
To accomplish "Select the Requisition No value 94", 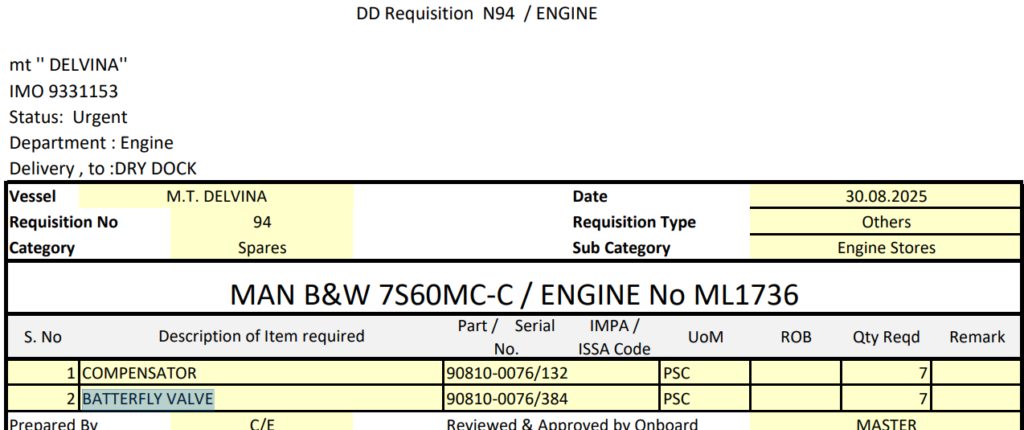I will [262, 222].
